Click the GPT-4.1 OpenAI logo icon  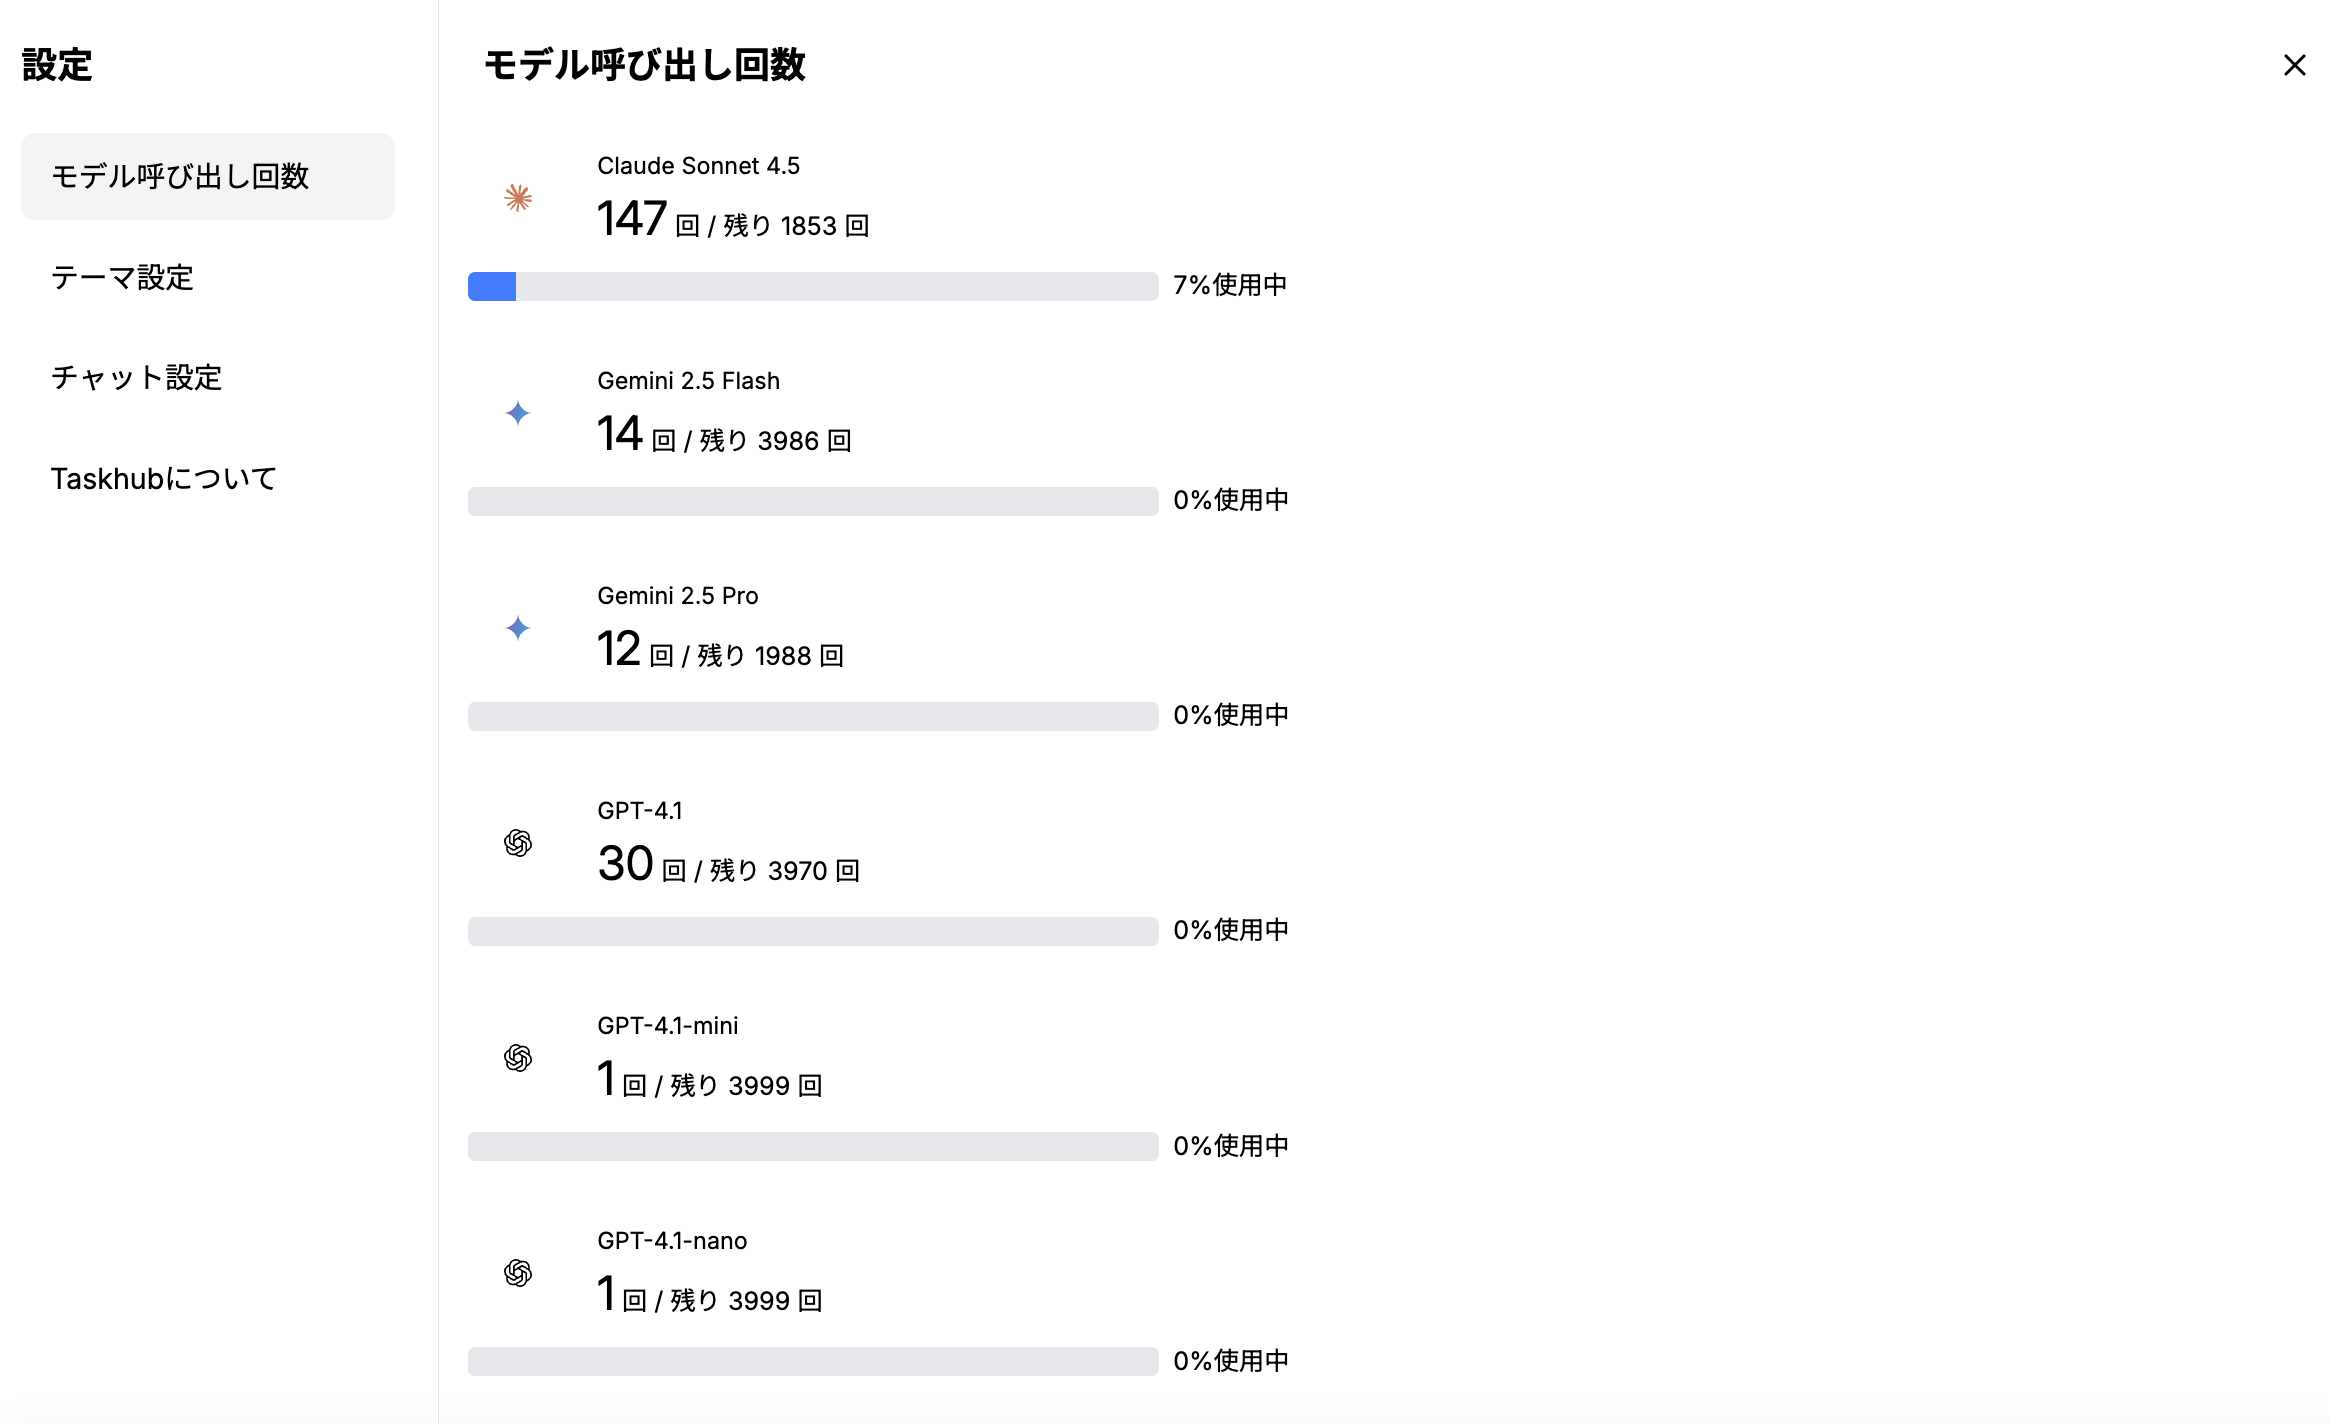point(518,843)
